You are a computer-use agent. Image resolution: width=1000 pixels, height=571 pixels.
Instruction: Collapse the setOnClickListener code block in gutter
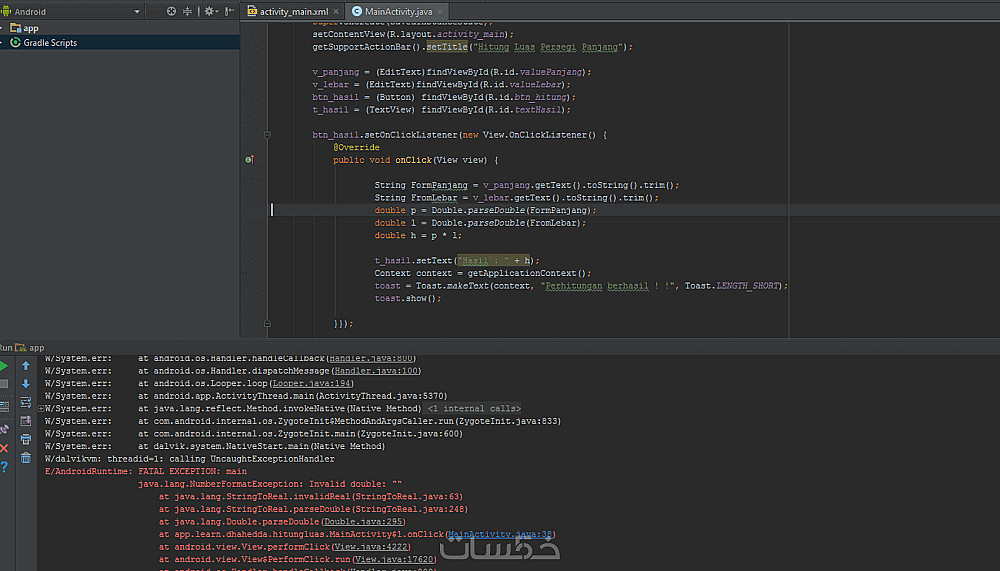(268, 134)
